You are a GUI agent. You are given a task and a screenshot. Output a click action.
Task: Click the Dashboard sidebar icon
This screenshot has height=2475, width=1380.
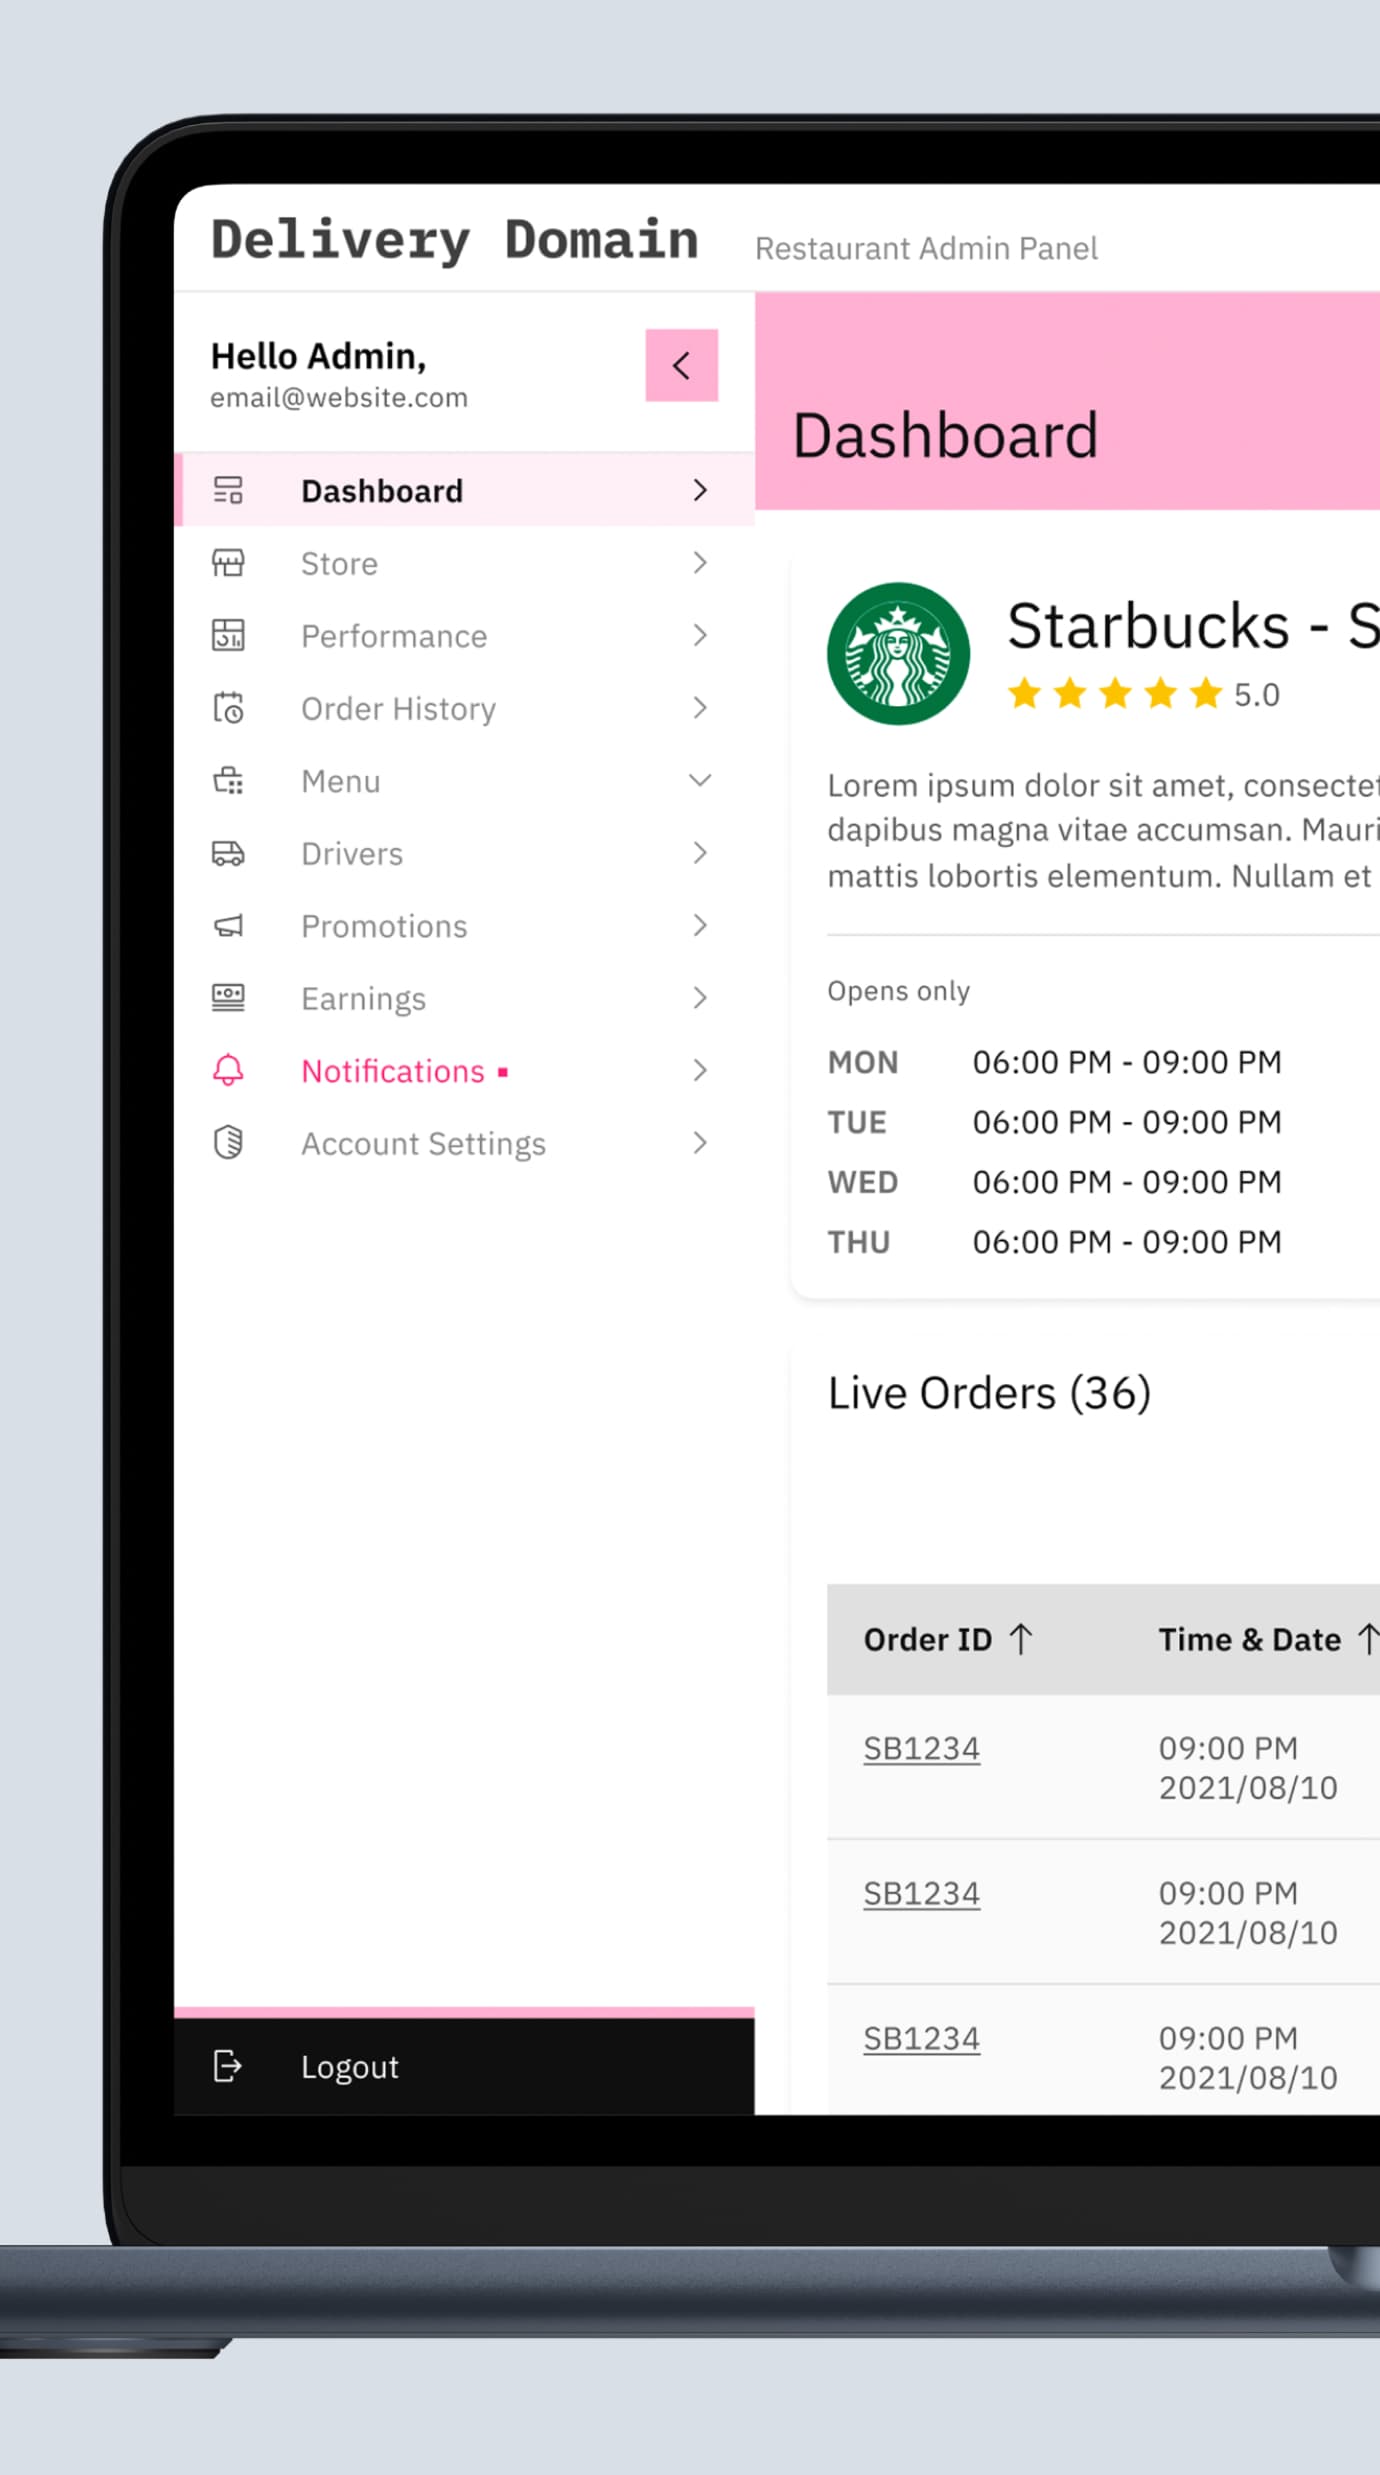pos(228,490)
